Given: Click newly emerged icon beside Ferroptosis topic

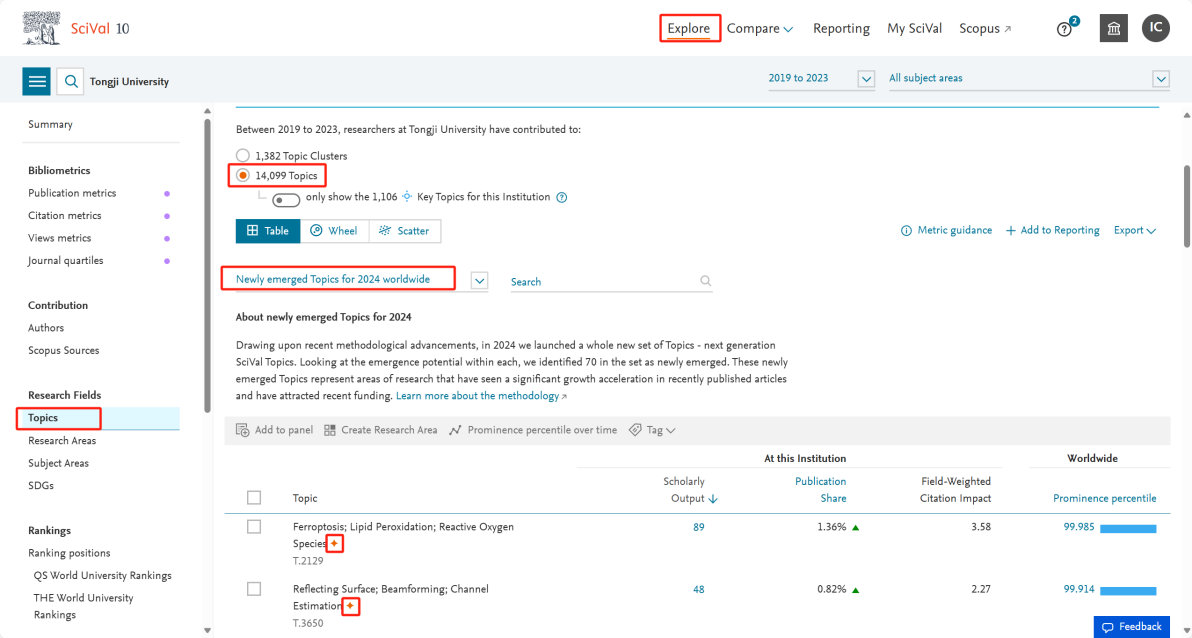Looking at the screenshot, I should 334,544.
